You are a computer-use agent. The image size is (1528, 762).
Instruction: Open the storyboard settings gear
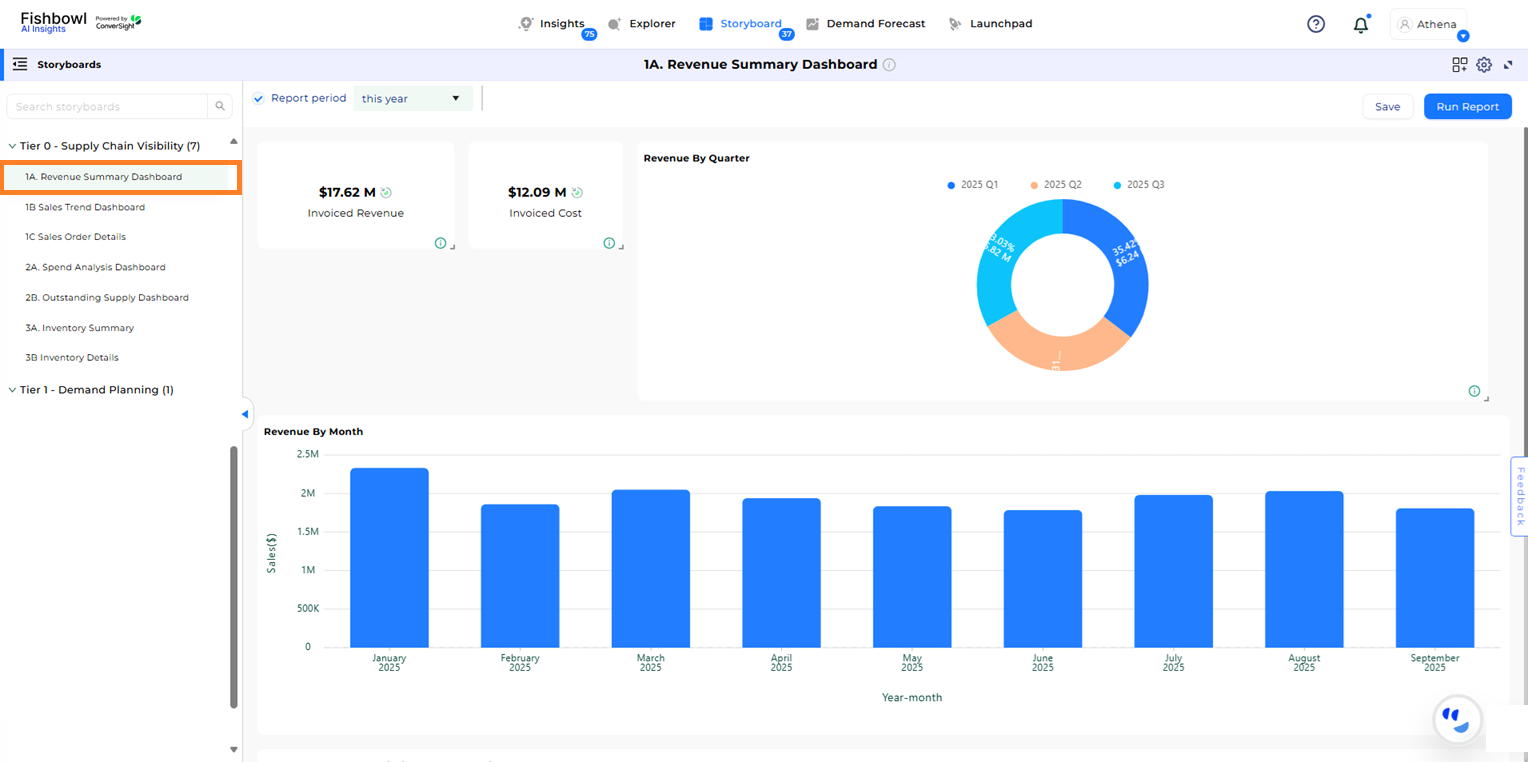click(x=1484, y=64)
